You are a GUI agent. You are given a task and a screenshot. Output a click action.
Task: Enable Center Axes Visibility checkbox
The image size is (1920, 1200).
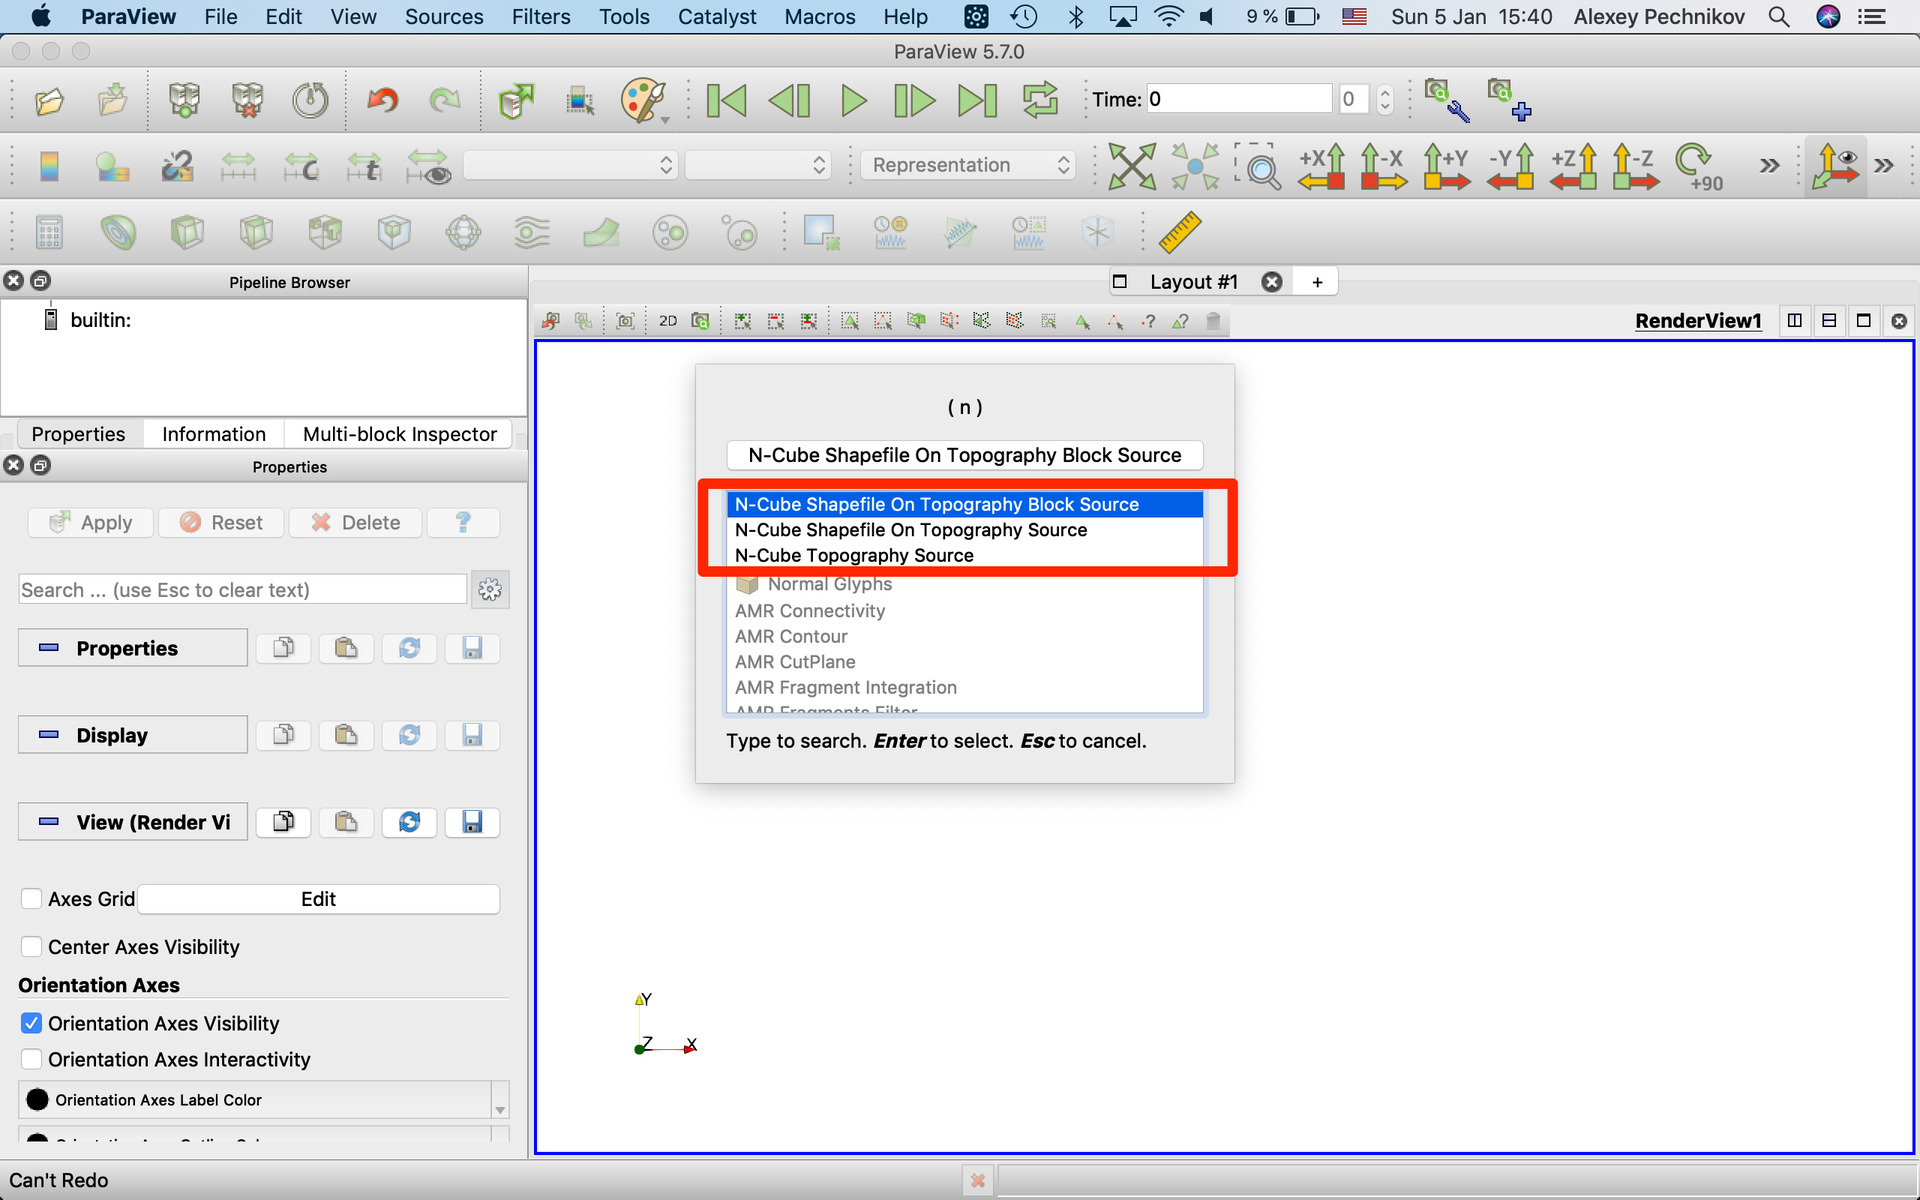32,947
